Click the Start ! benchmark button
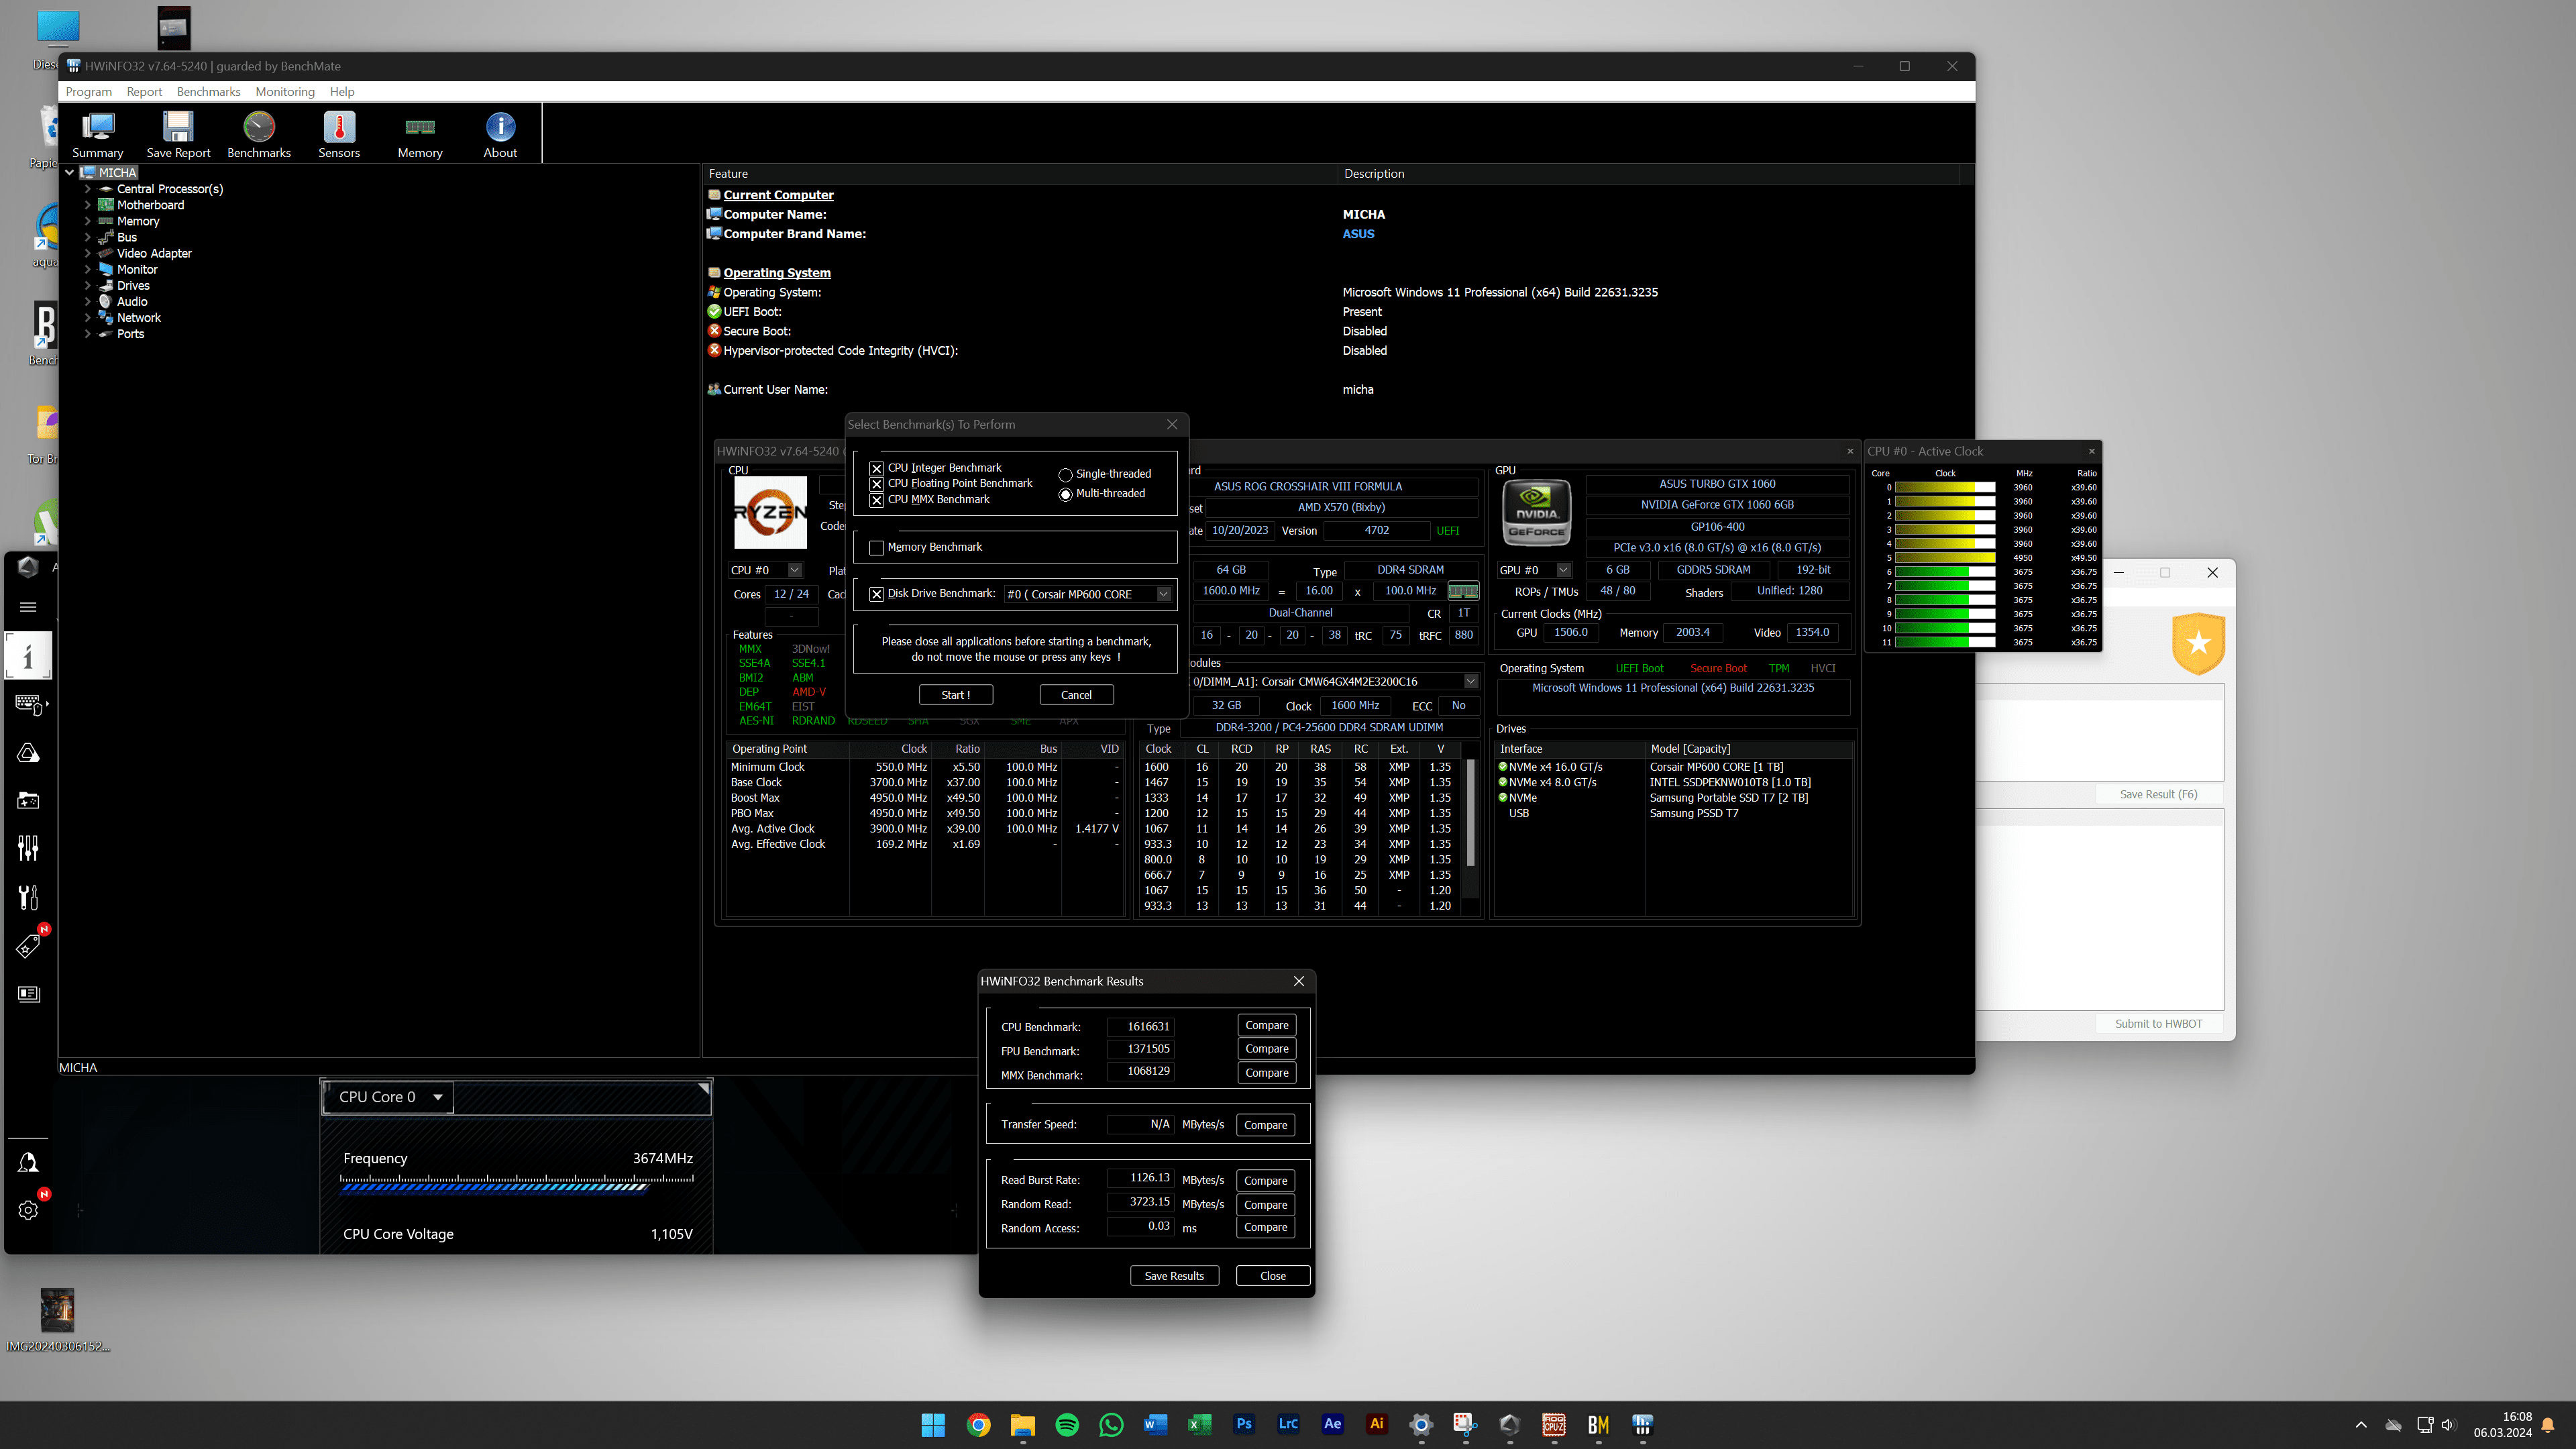 pos(955,695)
